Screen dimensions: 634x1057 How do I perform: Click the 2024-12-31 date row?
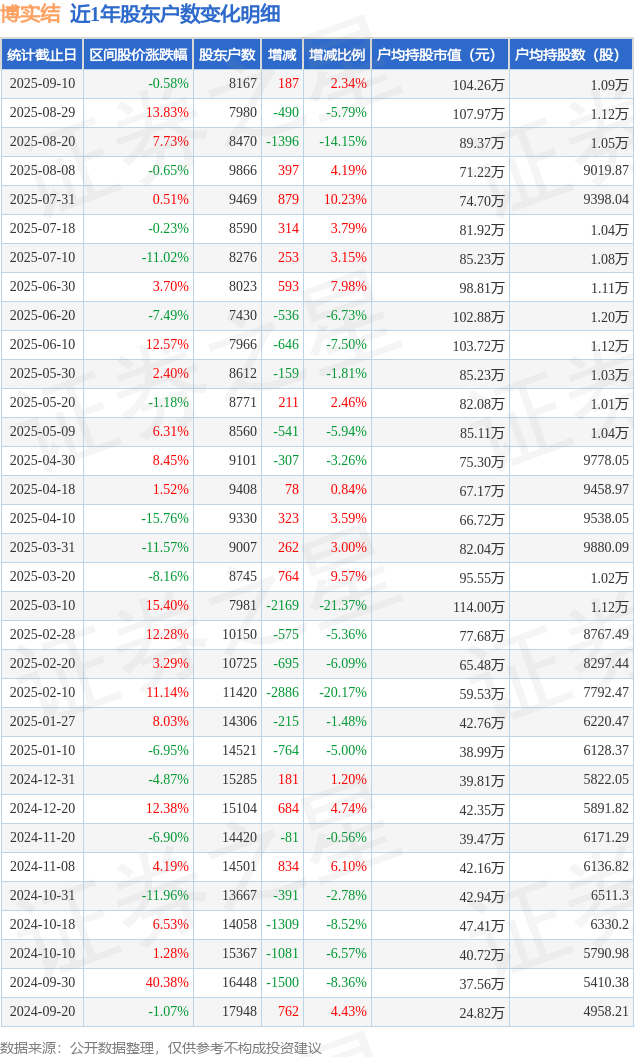tap(41, 780)
